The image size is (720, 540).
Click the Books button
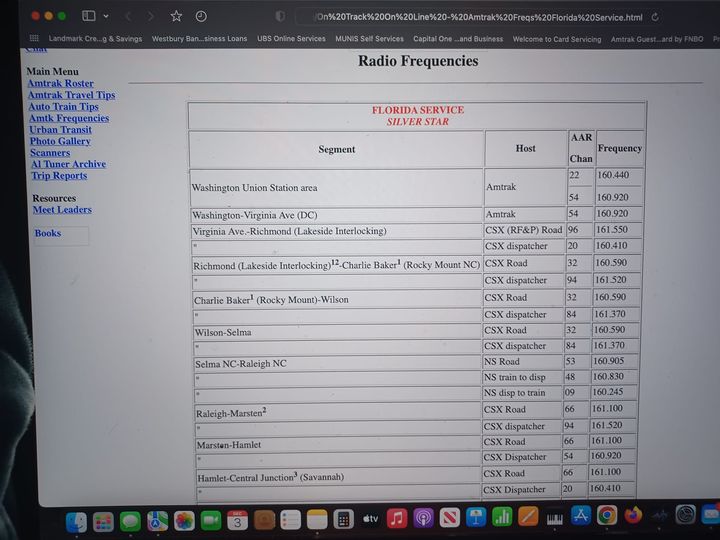[x=60, y=235]
